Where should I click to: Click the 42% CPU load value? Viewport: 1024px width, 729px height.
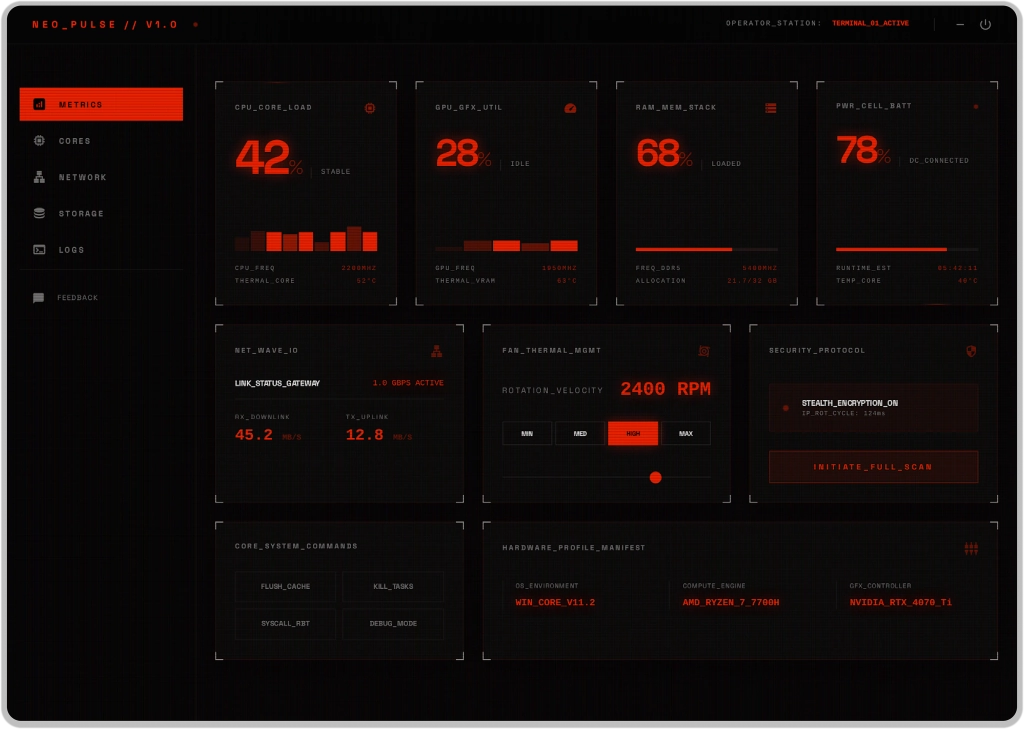268,158
